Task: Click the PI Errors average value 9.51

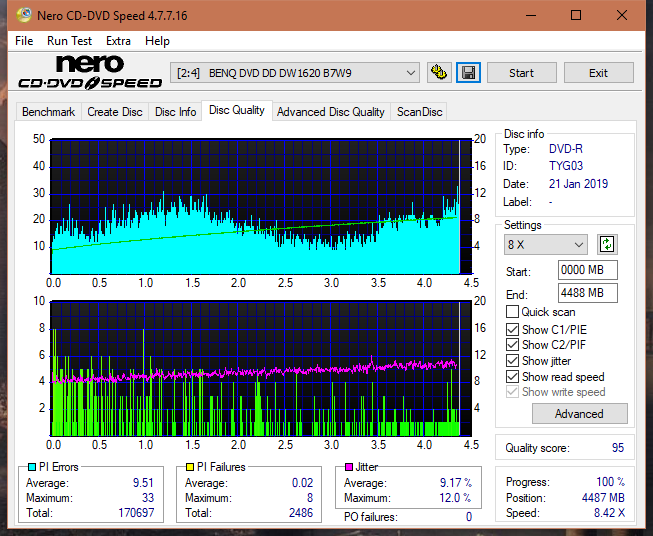Action: point(143,482)
